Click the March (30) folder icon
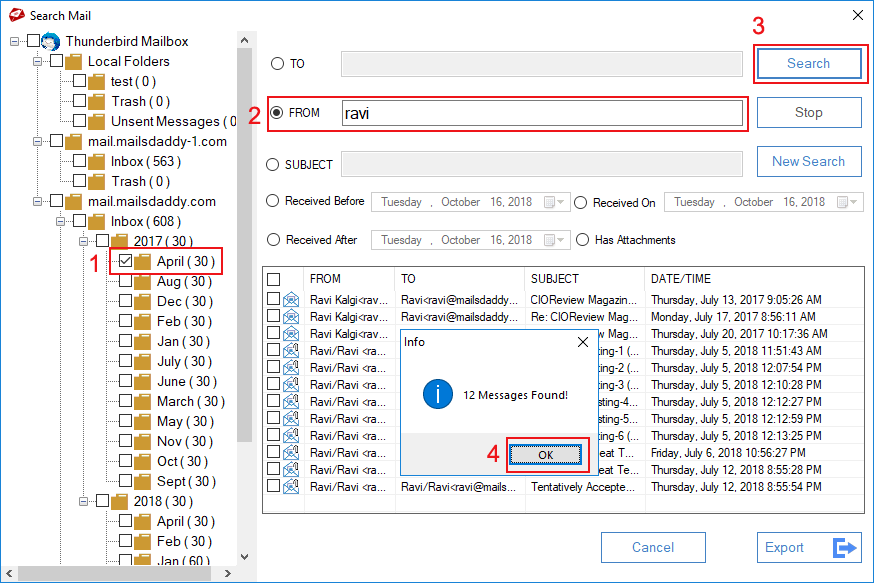Viewport: 874px width, 583px height. click(142, 402)
